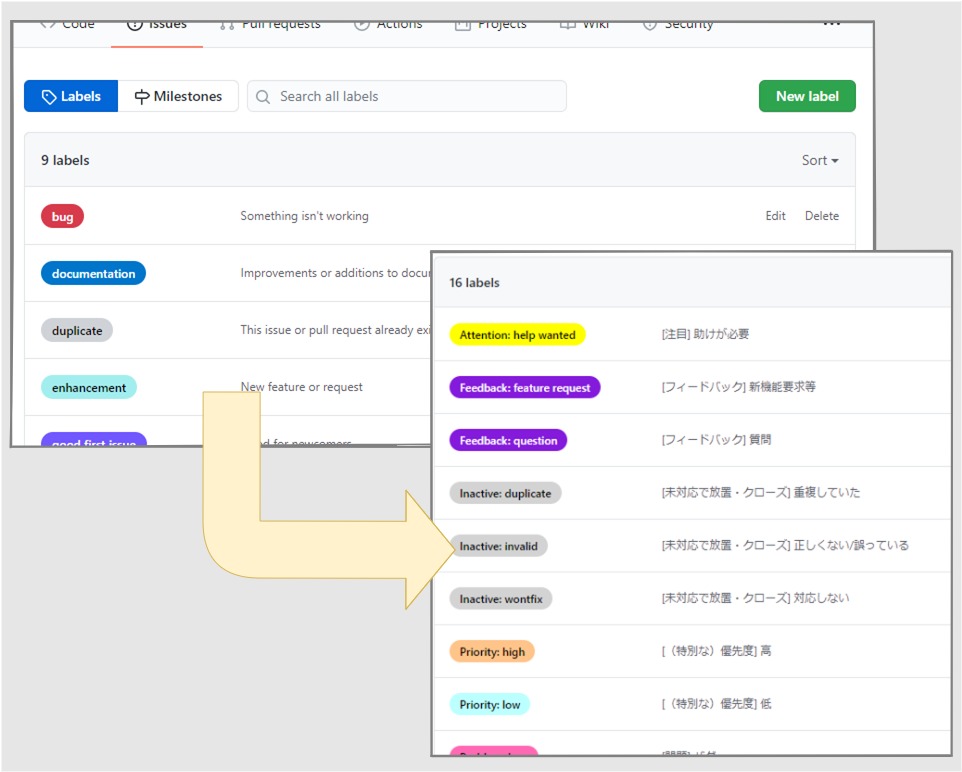Click the Issues speech-bubble icon
The image size is (962, 772).
tap(136, 25)
